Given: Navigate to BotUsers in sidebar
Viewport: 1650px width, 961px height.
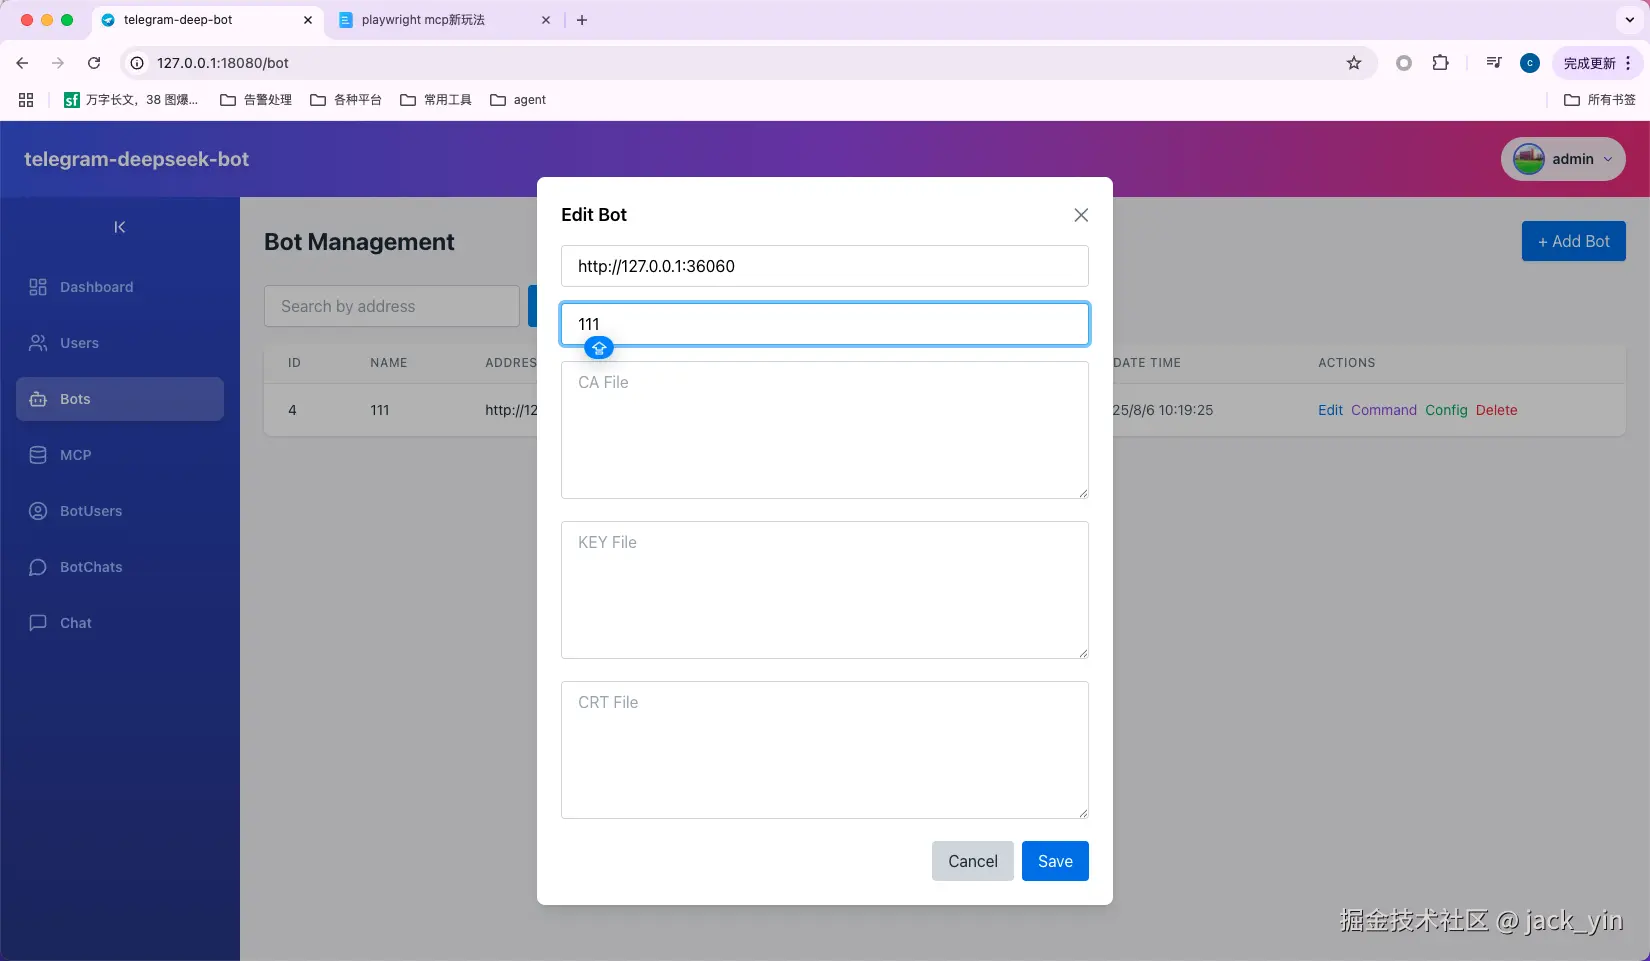Looking at the screenshot, I should click(120, 511).
